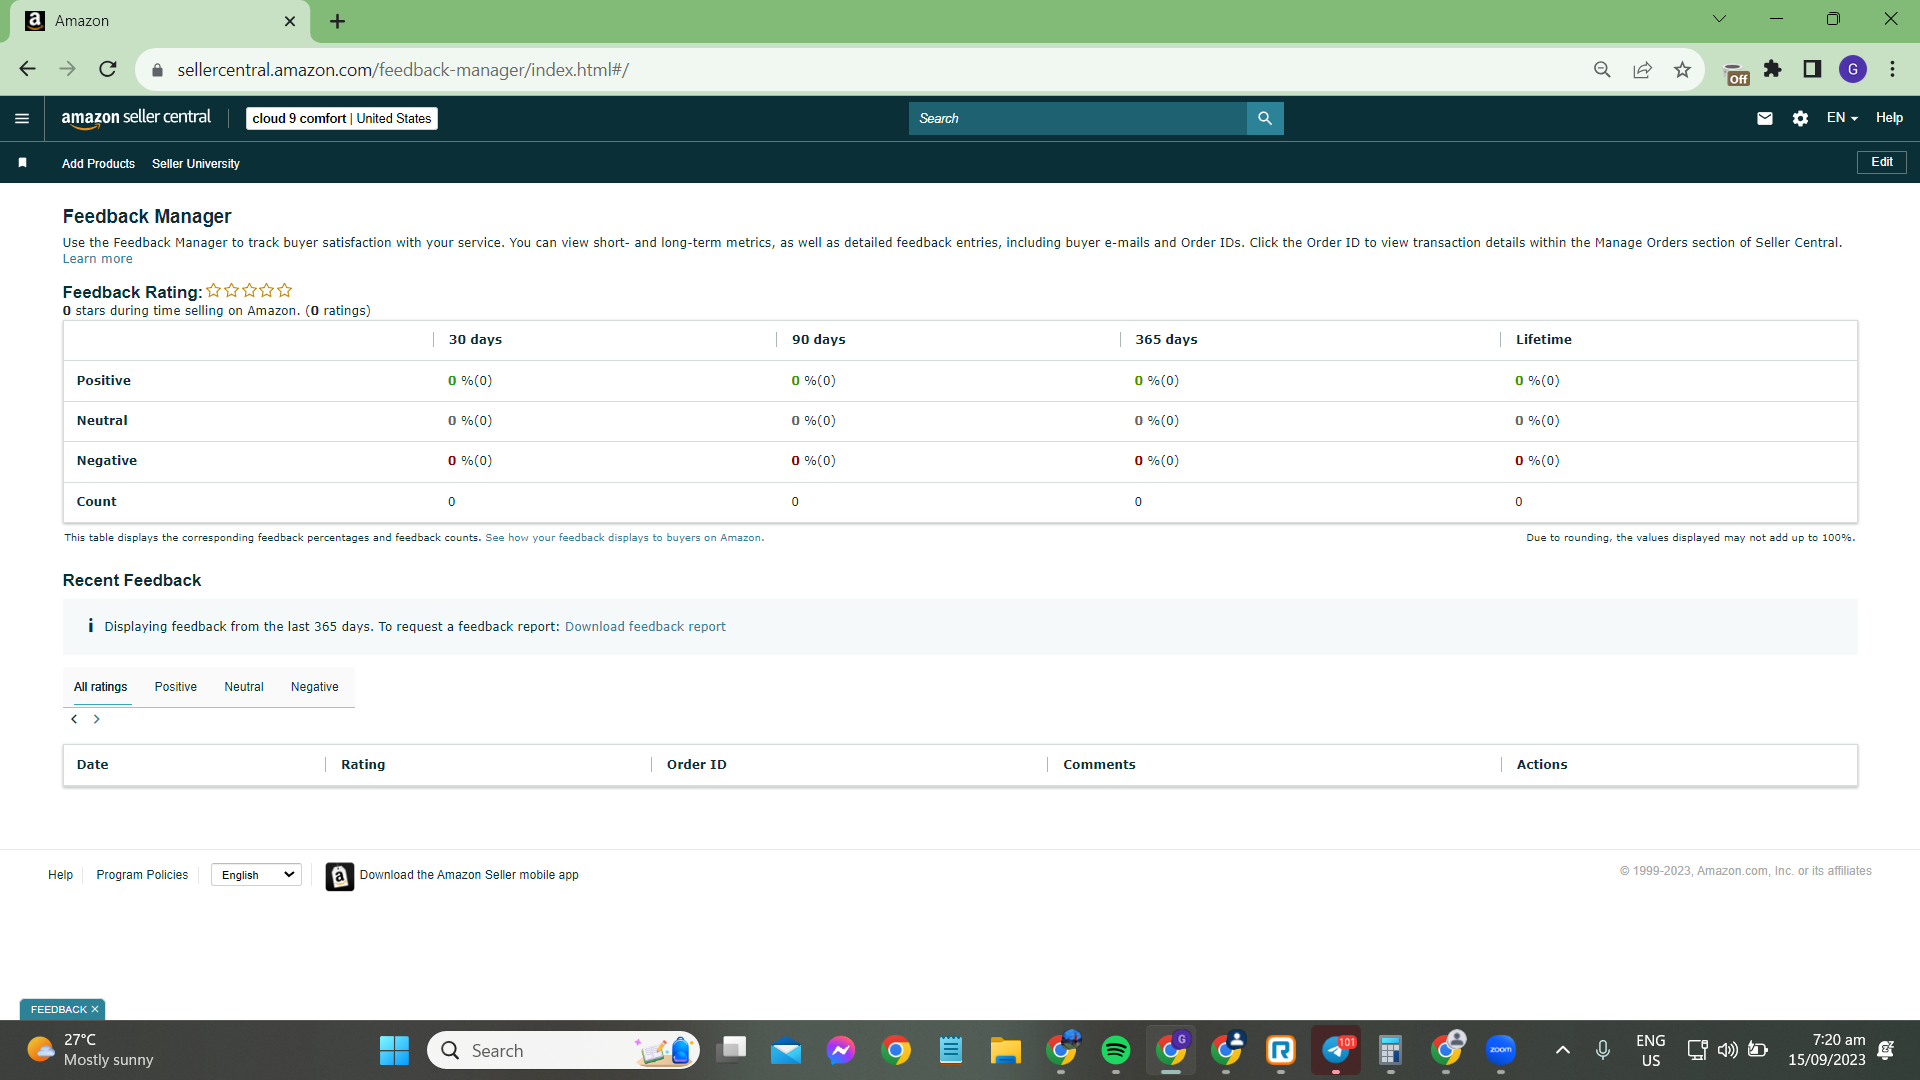The height and width of the screenshot is (1080, 1920).
Task: Launch Spotify from the taskbar
Action: click(1116, 1050)
